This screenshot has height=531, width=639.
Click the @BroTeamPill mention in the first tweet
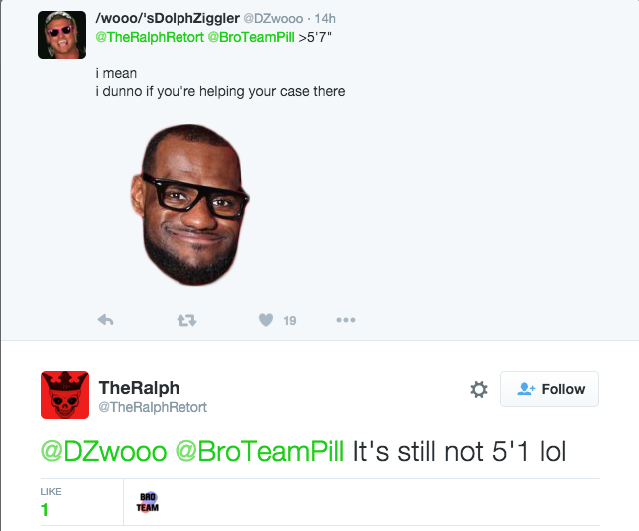(251, 37)
